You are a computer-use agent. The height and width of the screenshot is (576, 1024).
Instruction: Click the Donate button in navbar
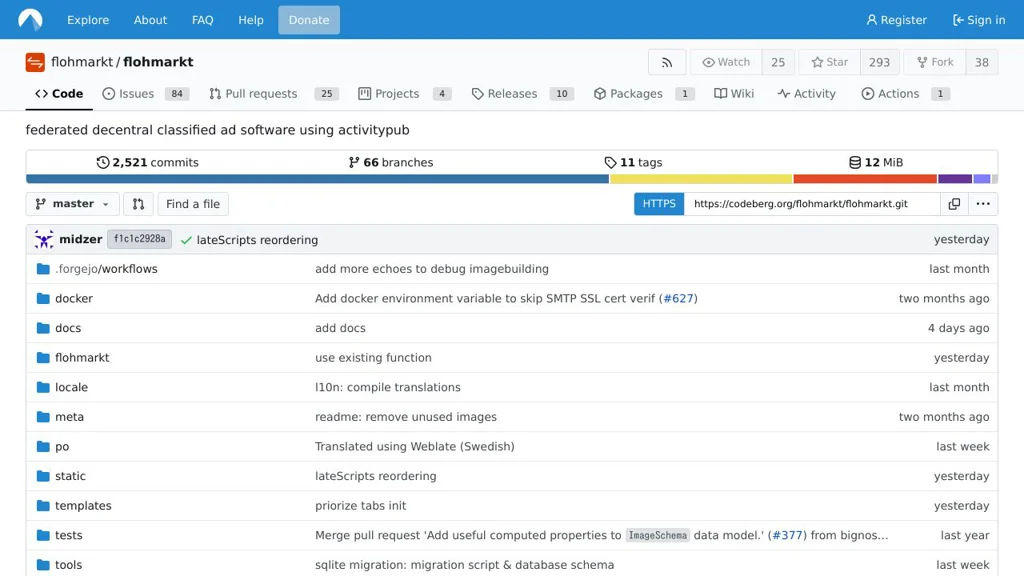[x=309, y=20]
